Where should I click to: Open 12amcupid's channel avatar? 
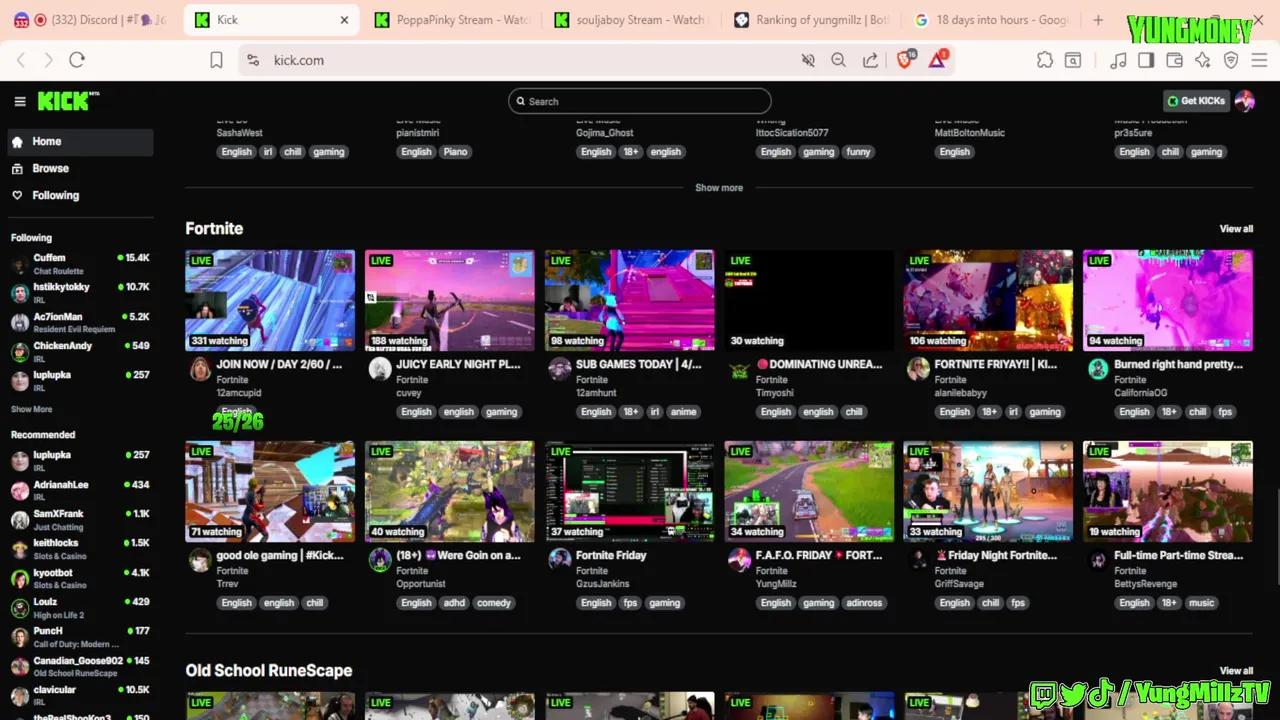pos(200,370)
